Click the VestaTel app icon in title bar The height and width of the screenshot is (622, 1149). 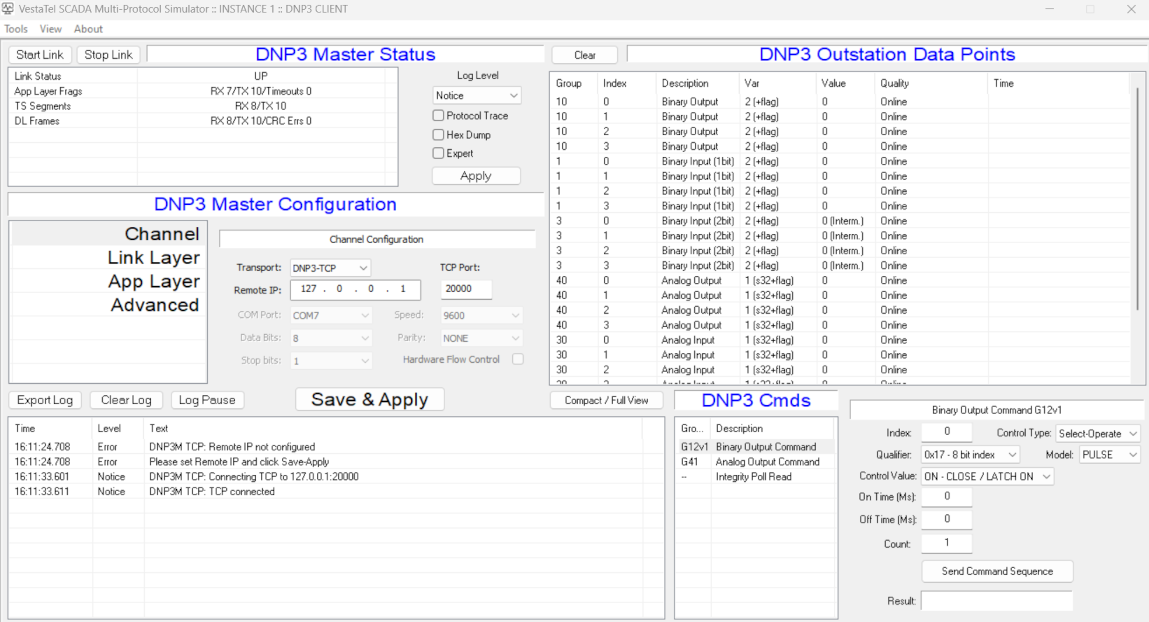tap(8, 9)
